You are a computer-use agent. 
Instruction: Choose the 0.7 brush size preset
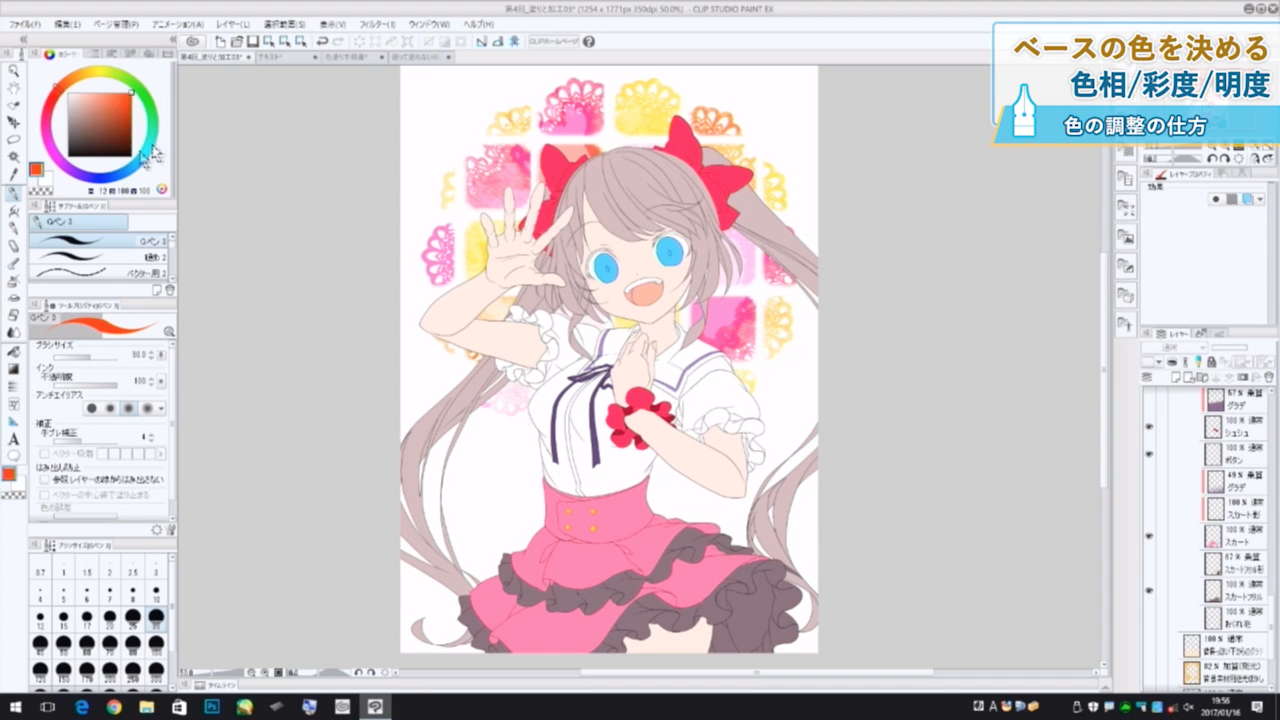coord(41,569)
